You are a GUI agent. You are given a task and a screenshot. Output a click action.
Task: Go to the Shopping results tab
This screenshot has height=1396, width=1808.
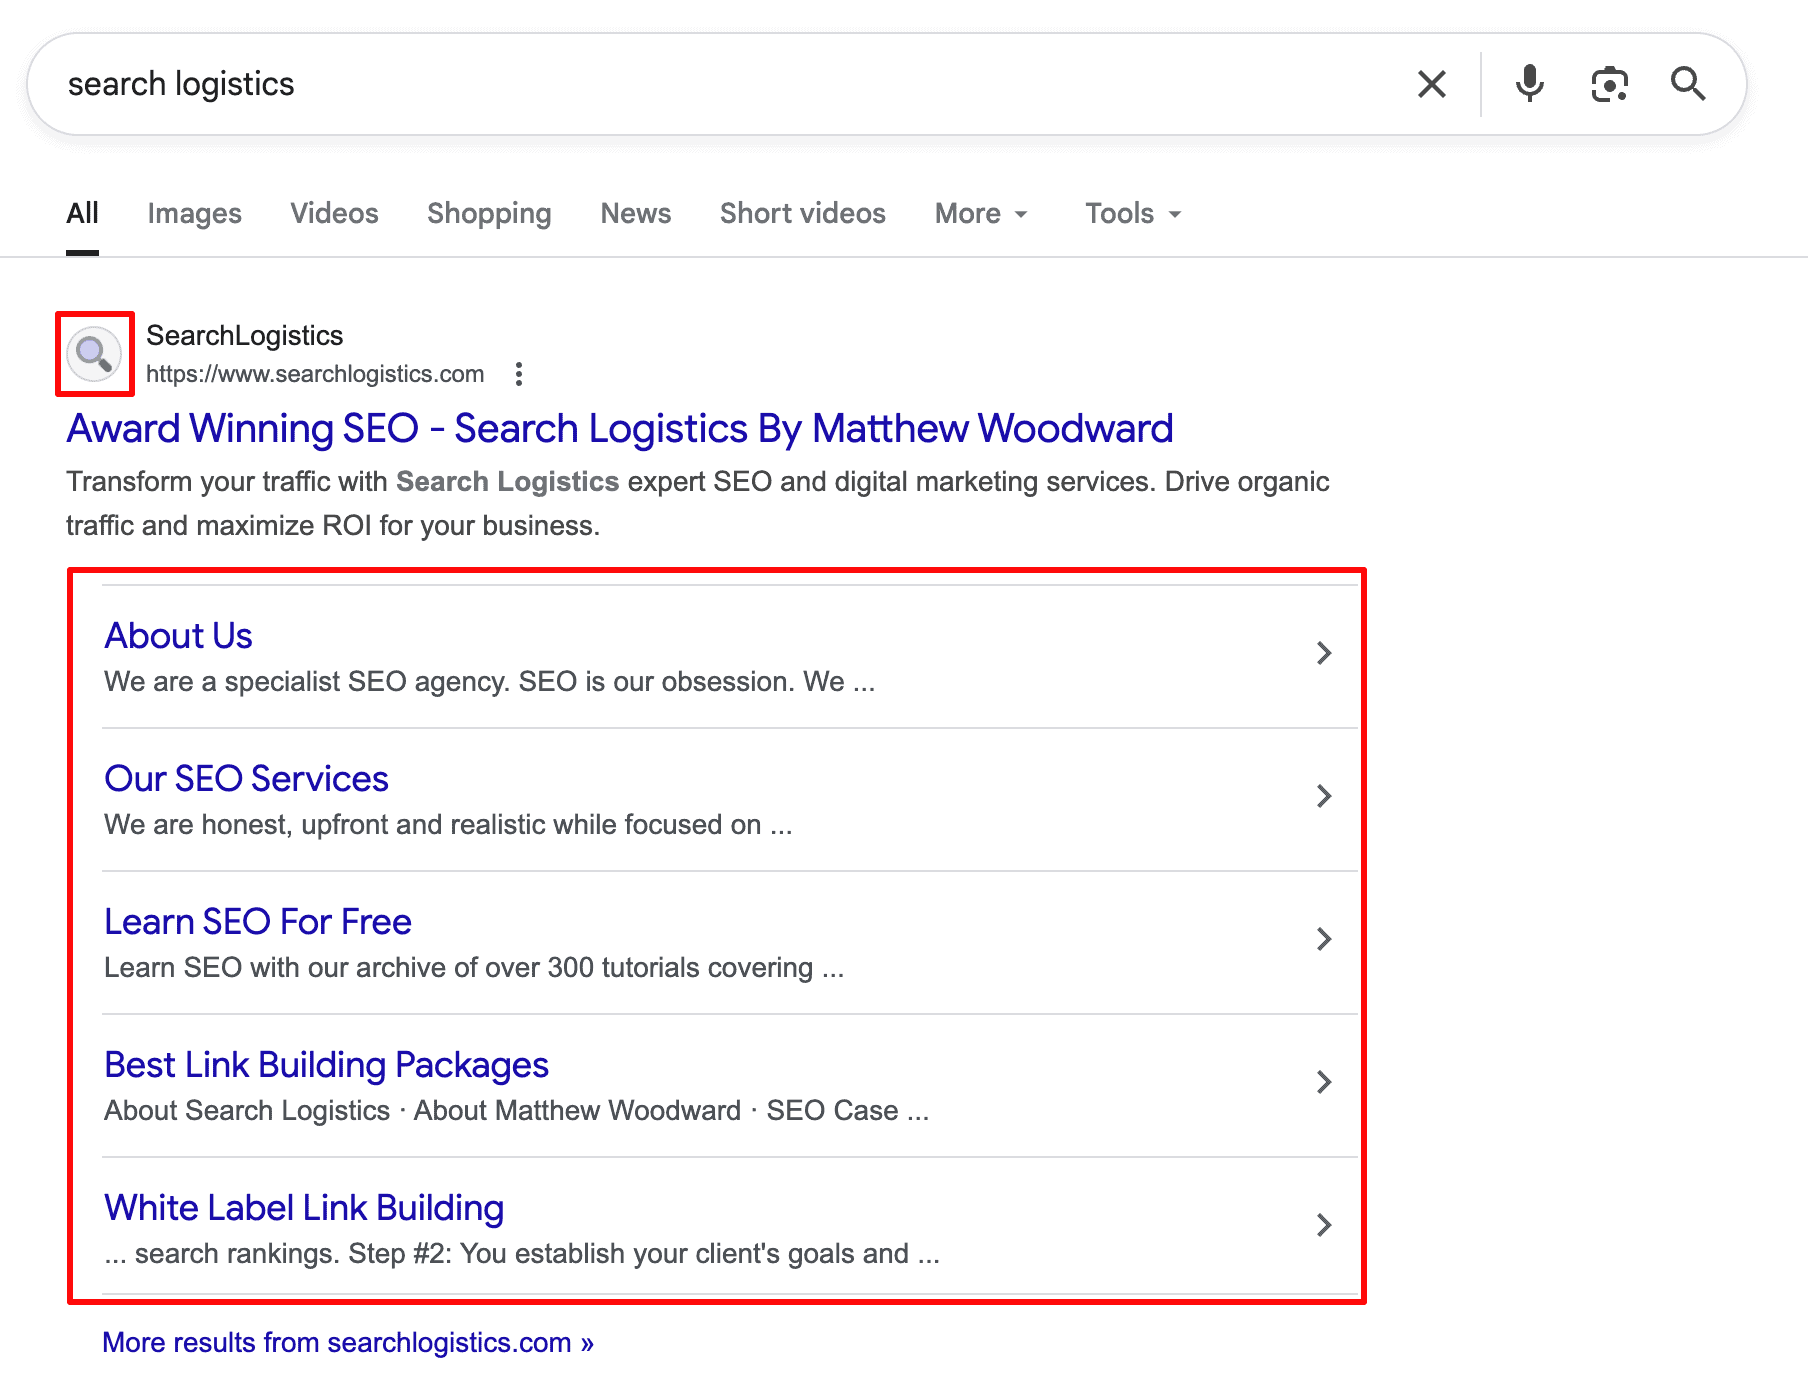point(489,214)
